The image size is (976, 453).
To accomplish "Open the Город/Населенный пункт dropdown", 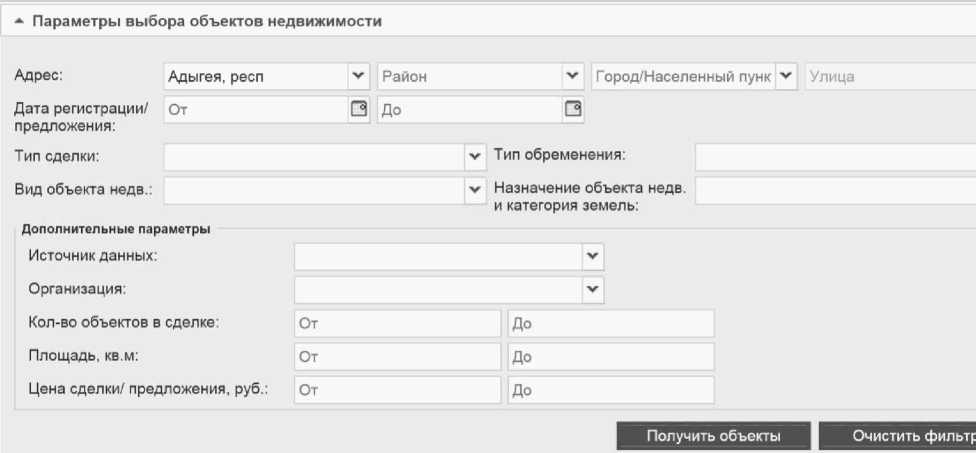I will 786,77.
